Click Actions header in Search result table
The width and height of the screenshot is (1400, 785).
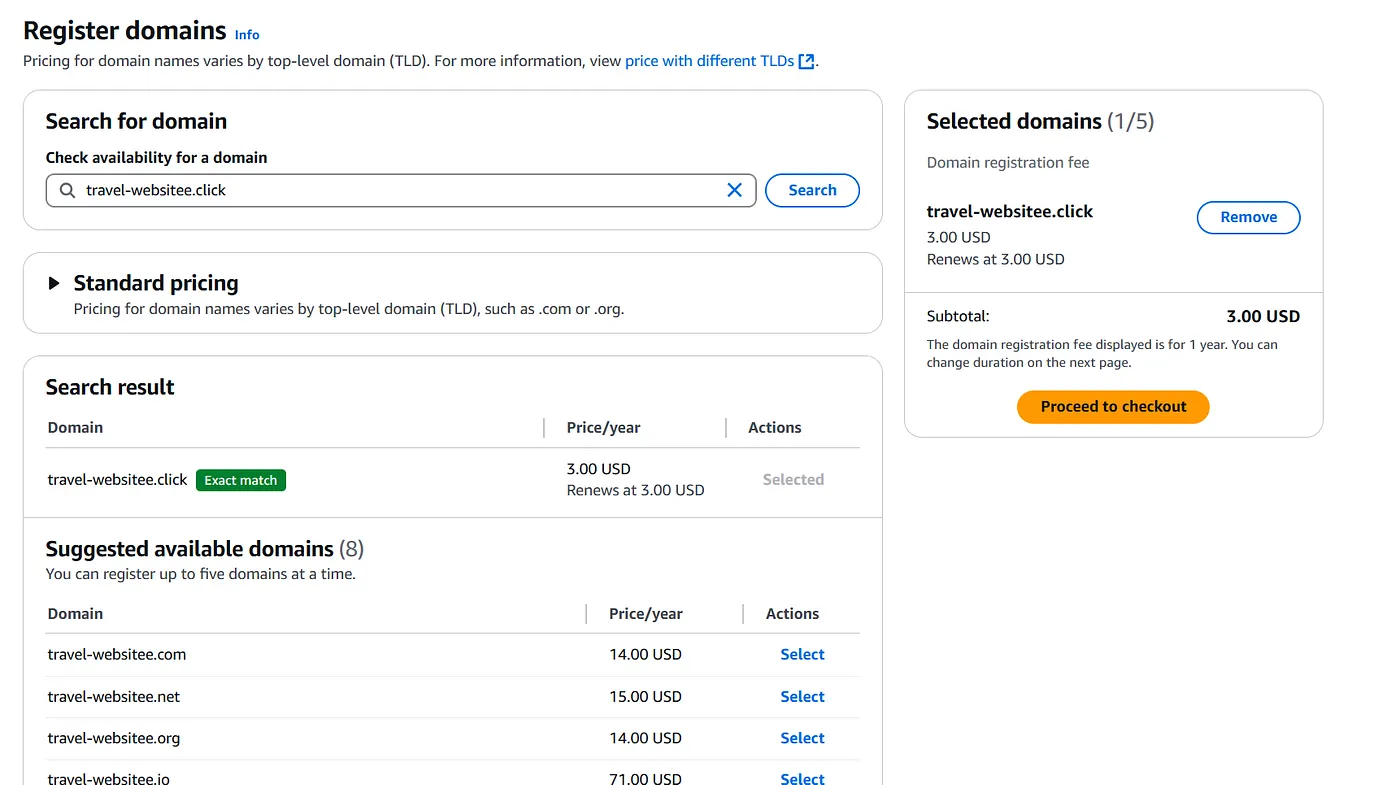tap(775, 427)
